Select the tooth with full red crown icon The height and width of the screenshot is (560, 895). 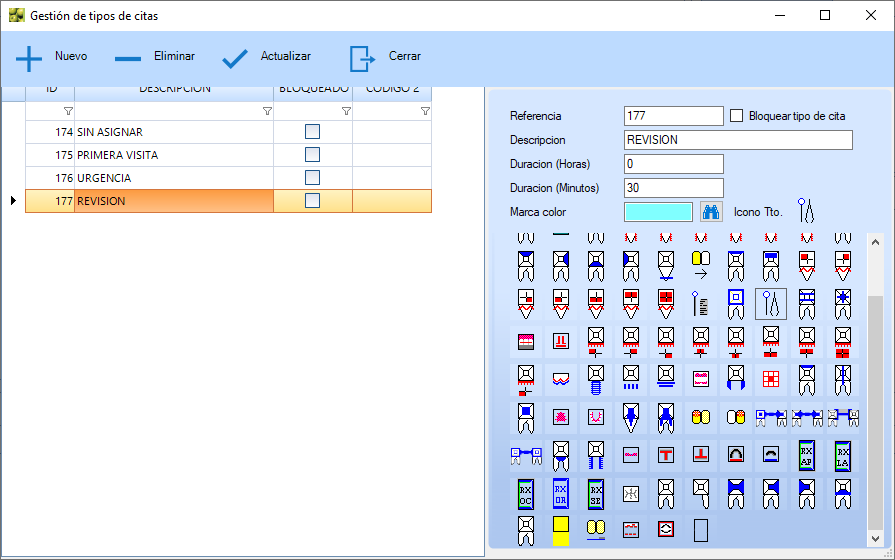tap(666, 304)
